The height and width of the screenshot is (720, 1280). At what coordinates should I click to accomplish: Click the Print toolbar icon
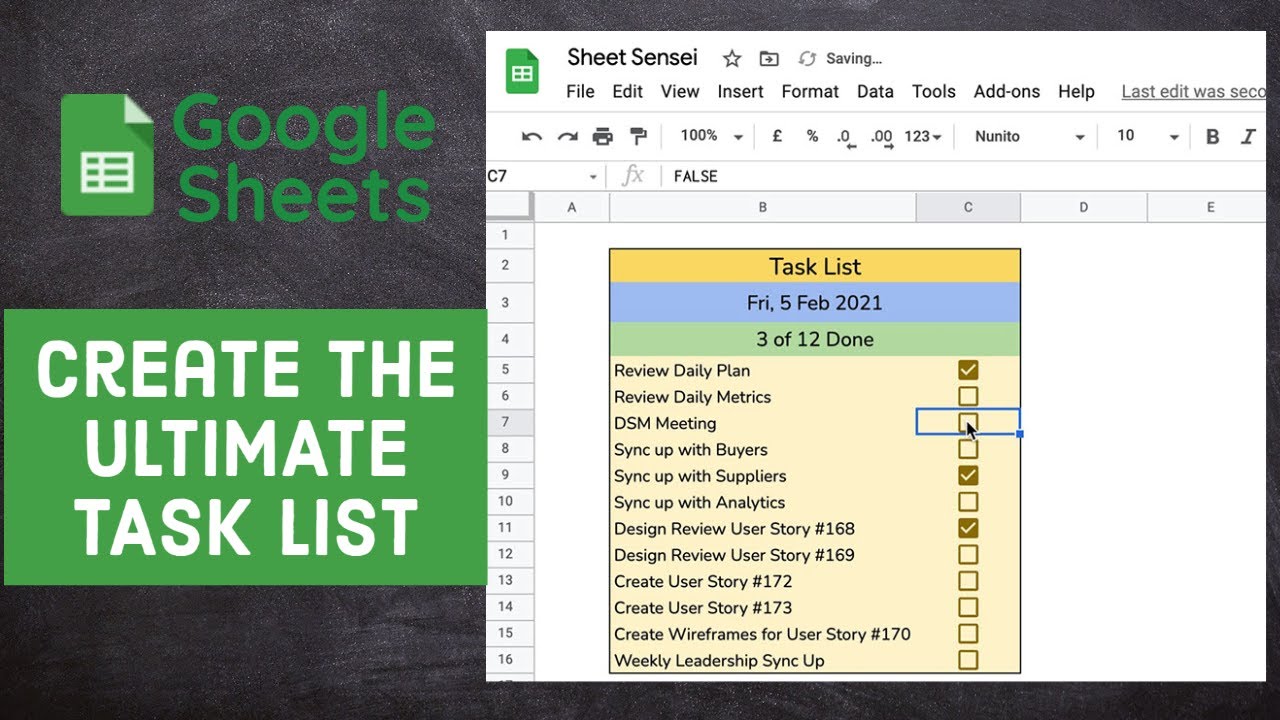(x=602, y=136)
